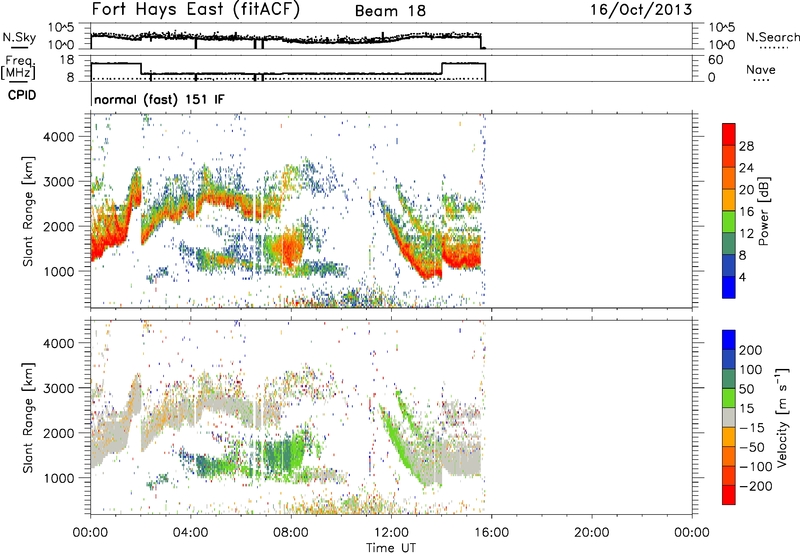Click the '28' Power colorbar tick label

[x=746, y=146]
